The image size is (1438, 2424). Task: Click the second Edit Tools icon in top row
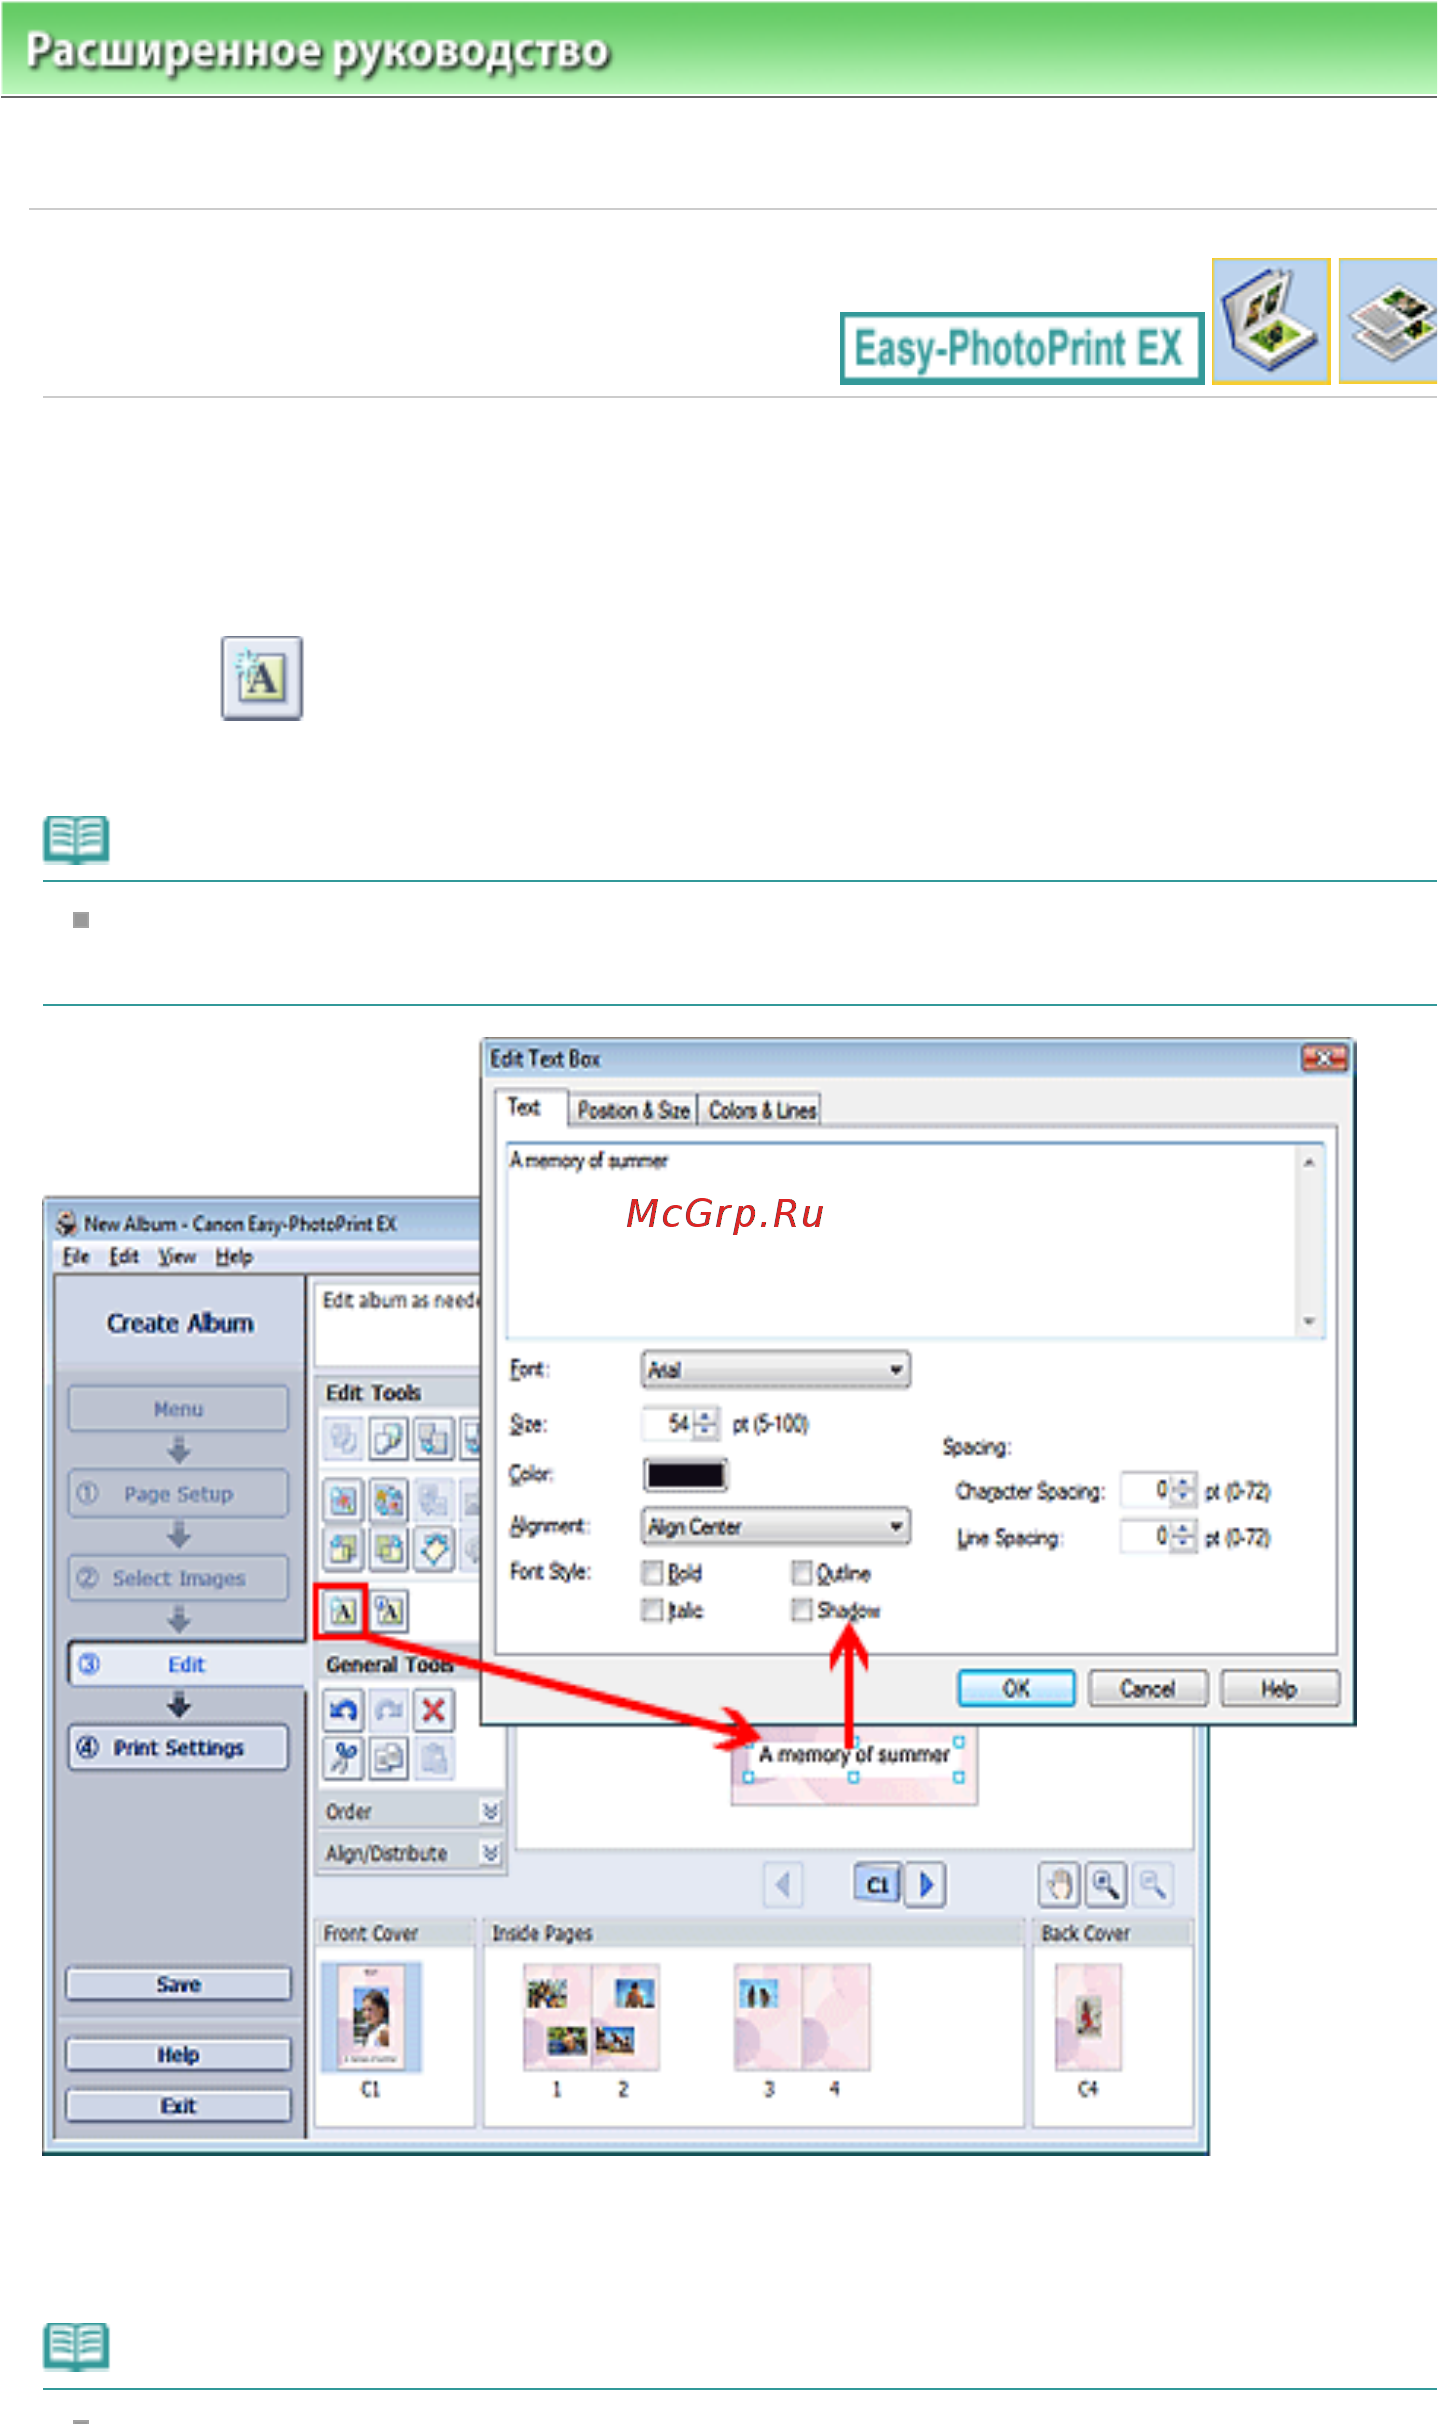click(389, 1439)
